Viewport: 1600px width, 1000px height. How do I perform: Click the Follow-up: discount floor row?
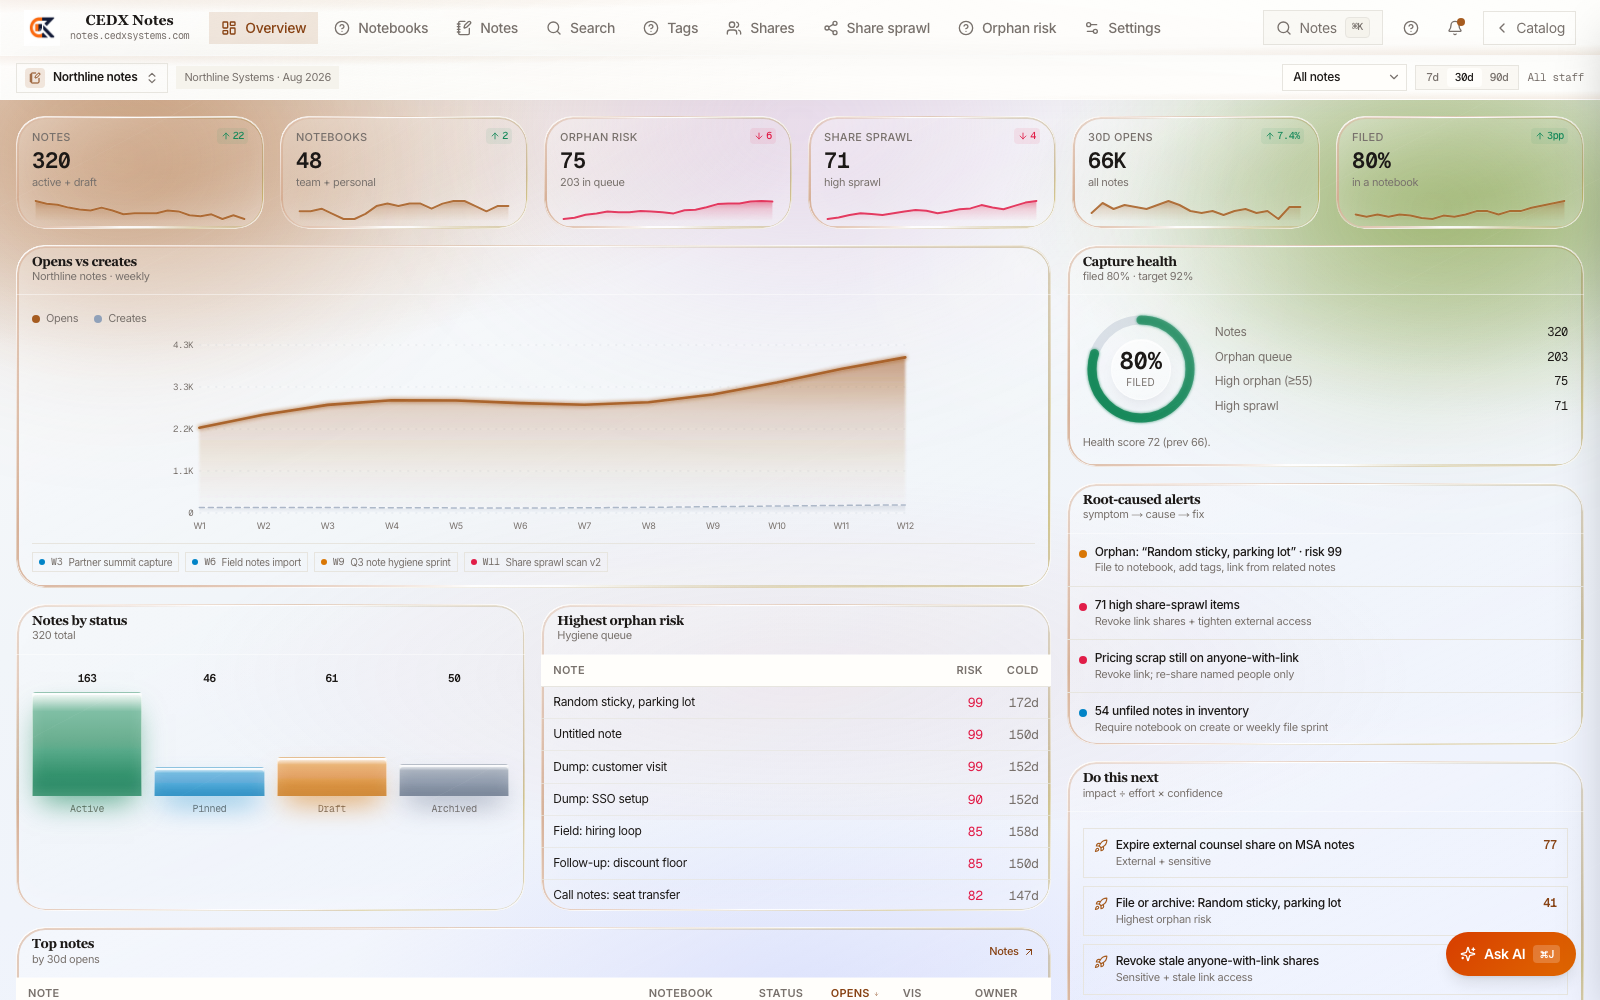coord(795,863)
